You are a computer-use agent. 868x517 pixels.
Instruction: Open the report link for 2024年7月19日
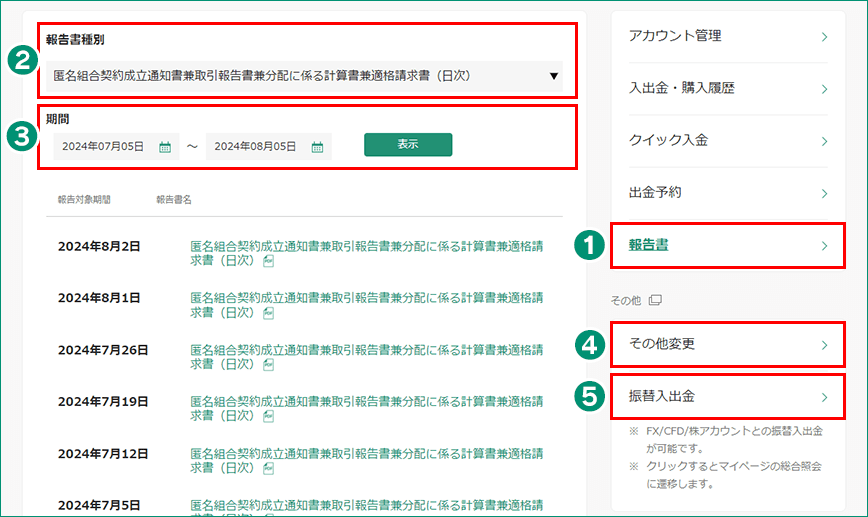click(366, 409)
